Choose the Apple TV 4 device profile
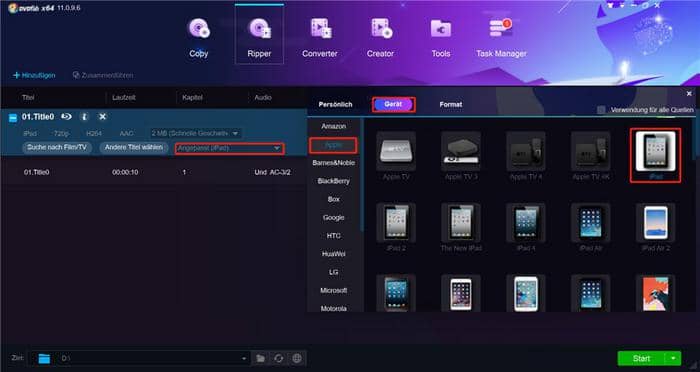 526,155
